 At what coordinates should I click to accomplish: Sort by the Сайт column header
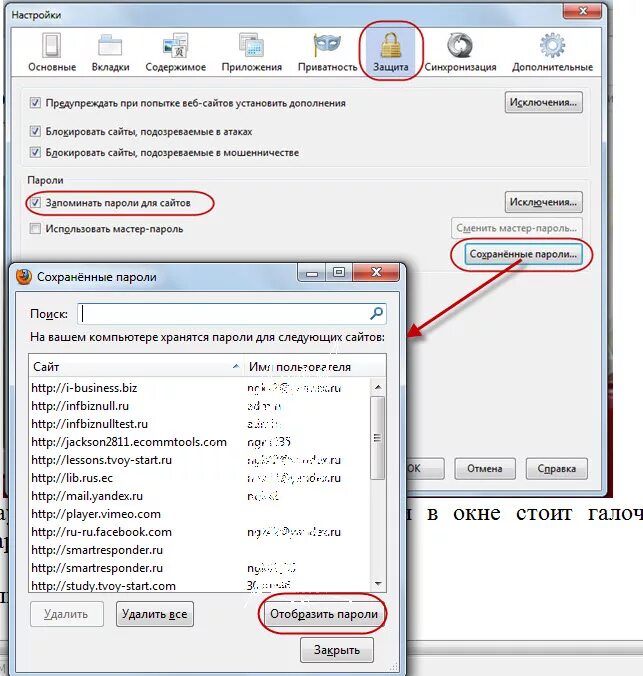pos(136,367)
